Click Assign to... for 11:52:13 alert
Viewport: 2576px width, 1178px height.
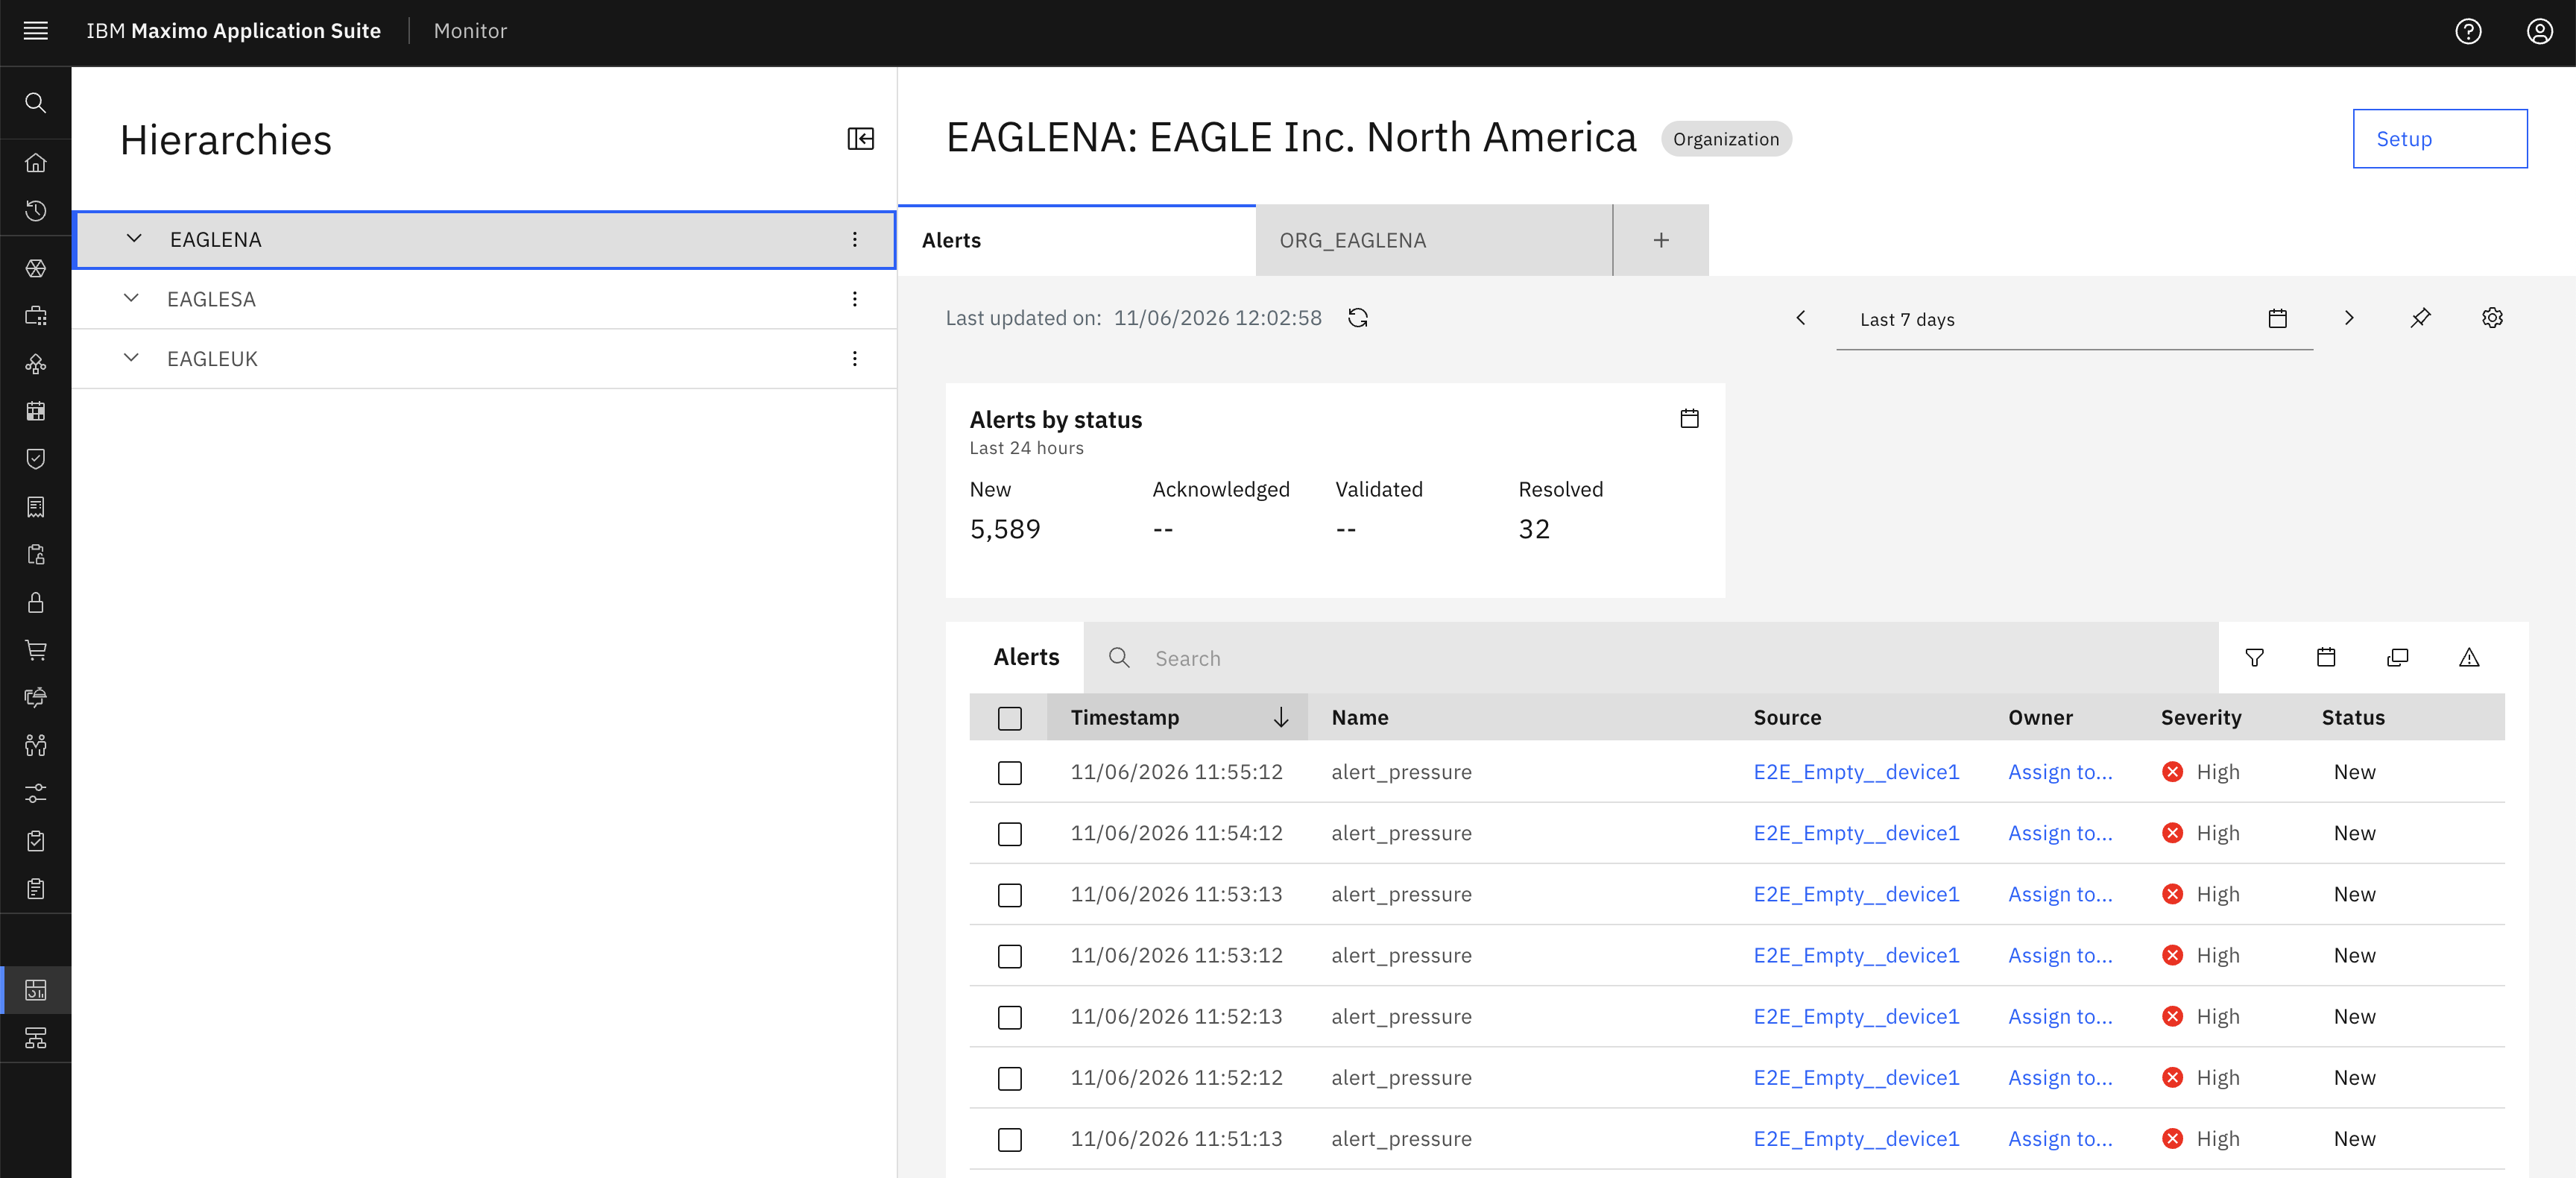click(2060, 1016)
